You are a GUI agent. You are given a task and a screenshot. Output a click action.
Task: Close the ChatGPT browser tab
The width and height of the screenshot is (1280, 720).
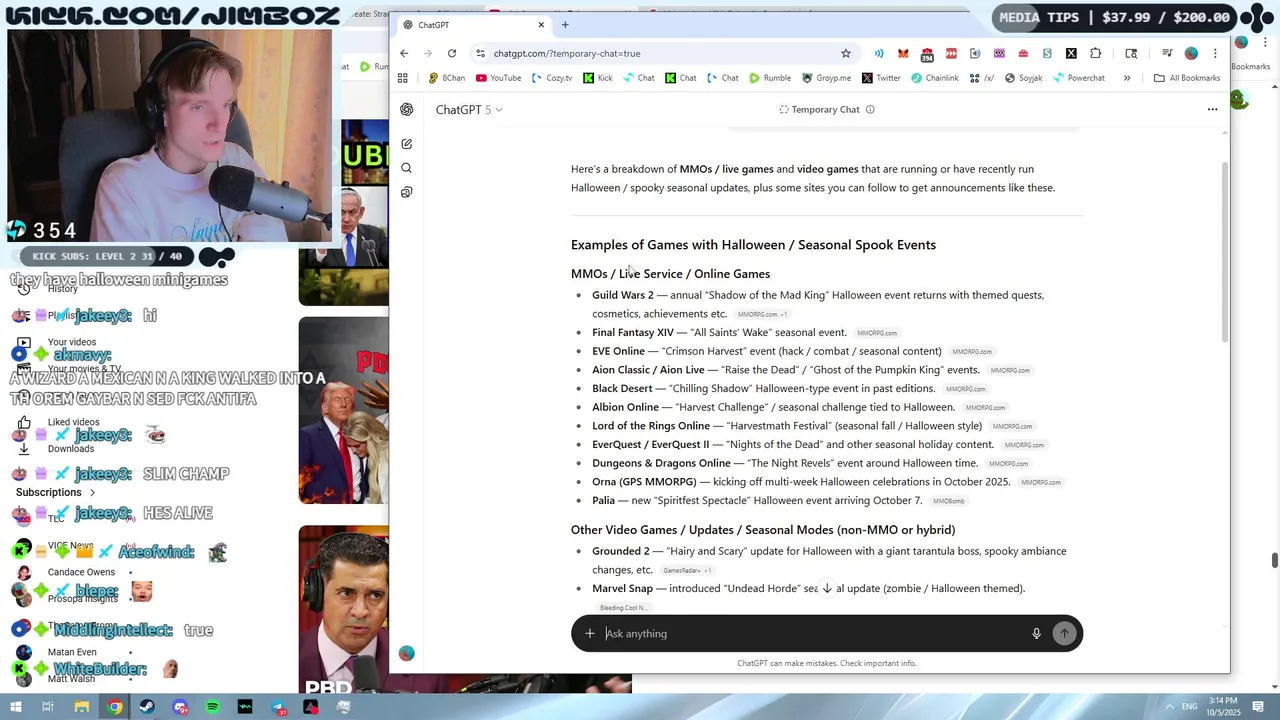click(541, 25)
